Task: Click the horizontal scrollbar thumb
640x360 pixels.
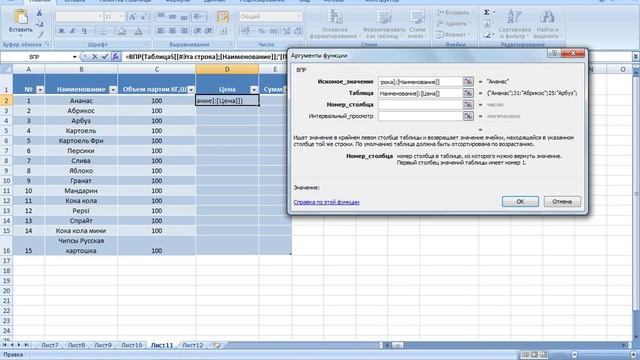Action: (x=397, y=345)
